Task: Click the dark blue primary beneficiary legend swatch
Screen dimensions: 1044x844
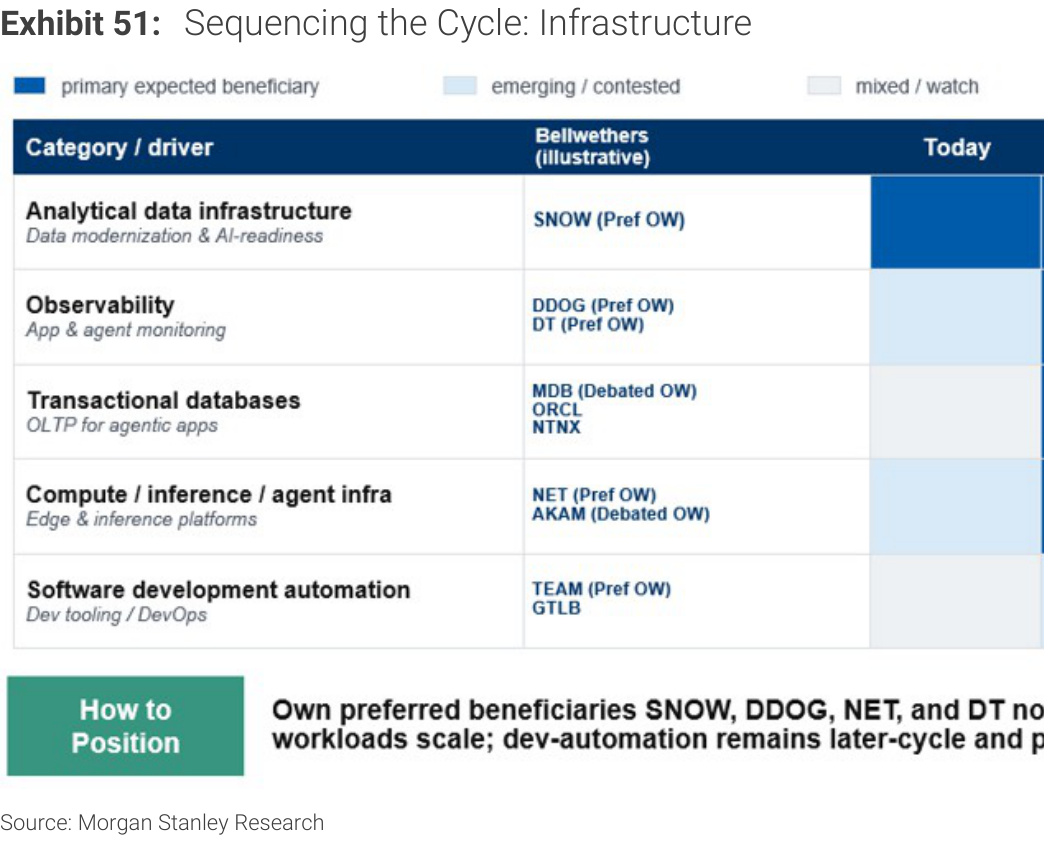Action: (x=29, y=86)
